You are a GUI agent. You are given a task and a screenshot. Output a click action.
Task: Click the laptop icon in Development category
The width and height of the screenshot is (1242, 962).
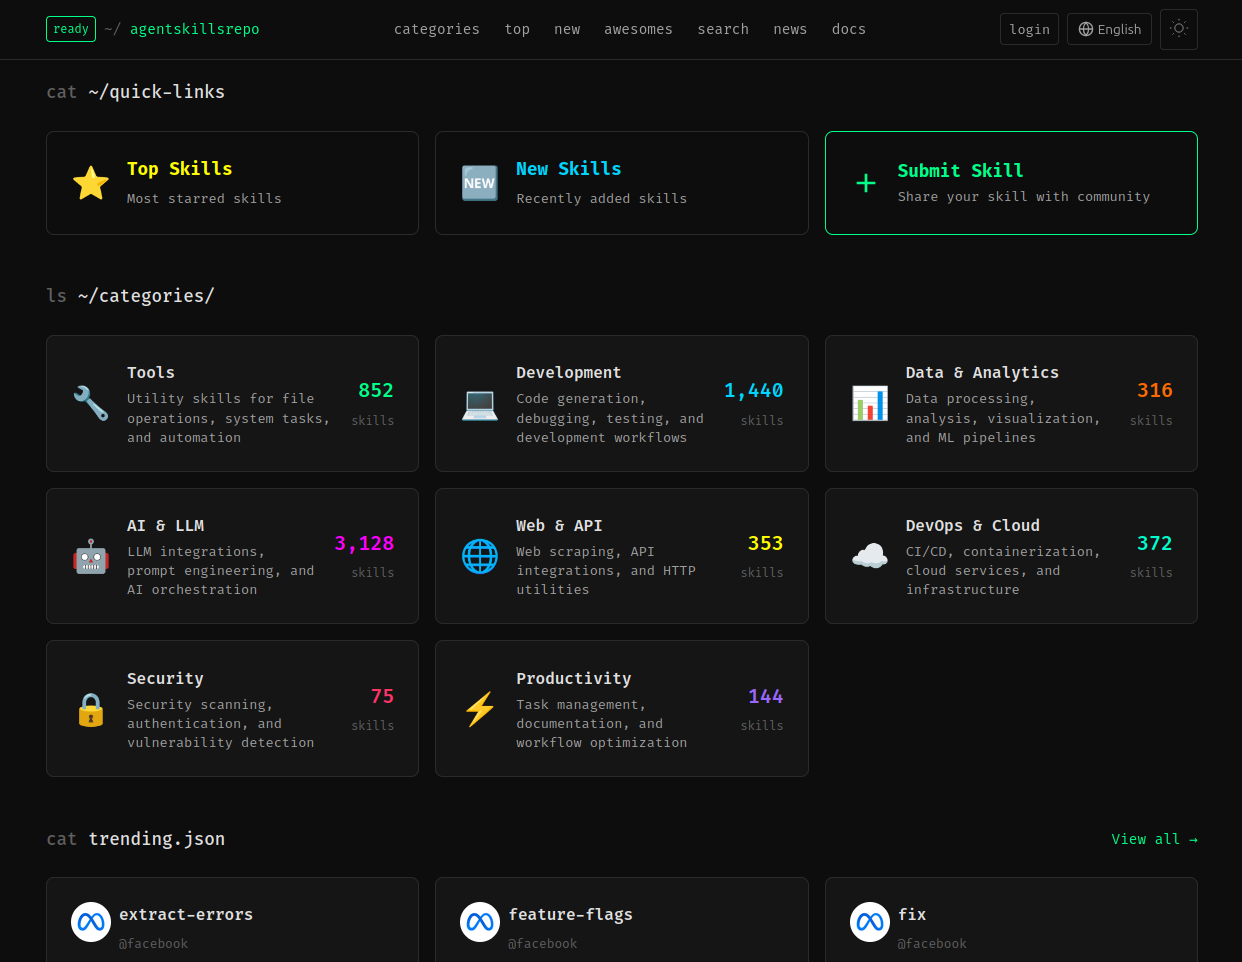480,403
